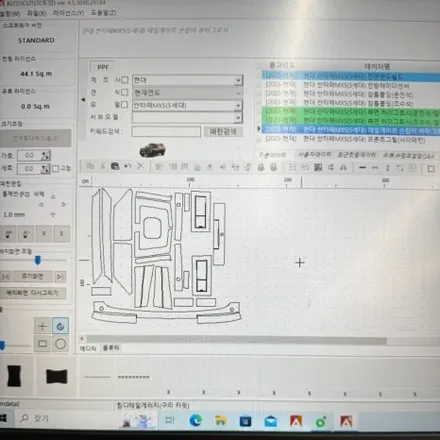Click the first padlock icon in toolbar
This screenshot has width=440, height=440.
click(261, 167)
